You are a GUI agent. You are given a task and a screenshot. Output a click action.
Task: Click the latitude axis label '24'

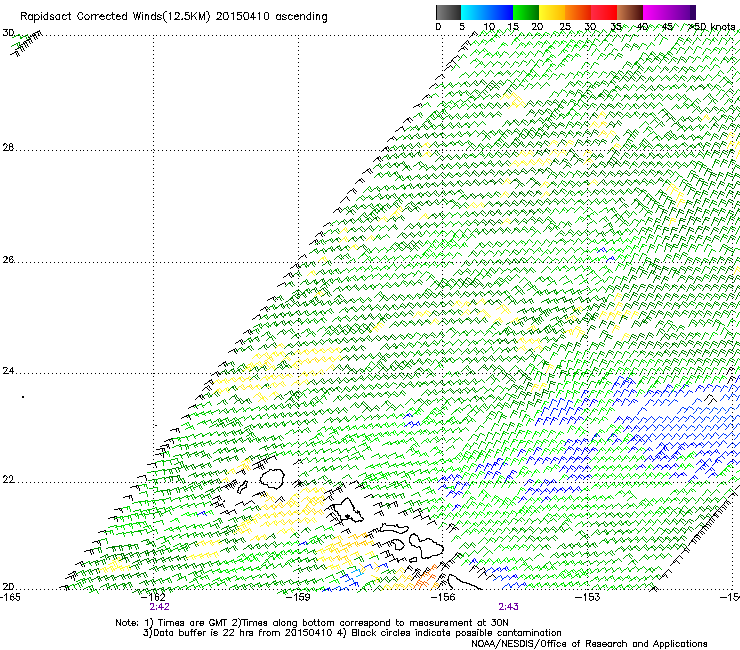[x=8, y=371]
